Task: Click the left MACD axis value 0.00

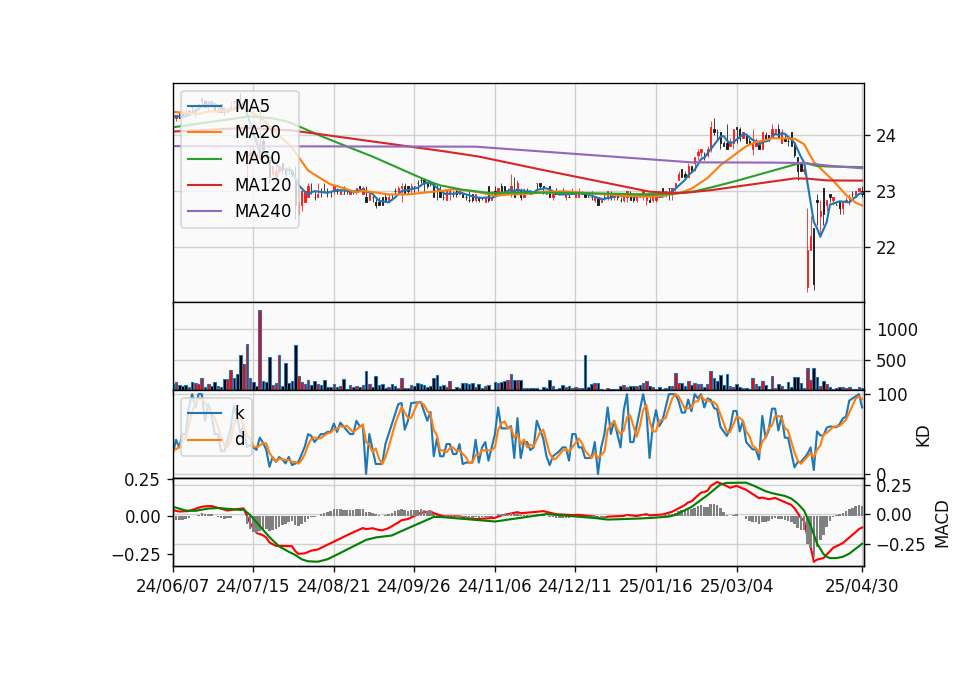Action: click(142, 517)
